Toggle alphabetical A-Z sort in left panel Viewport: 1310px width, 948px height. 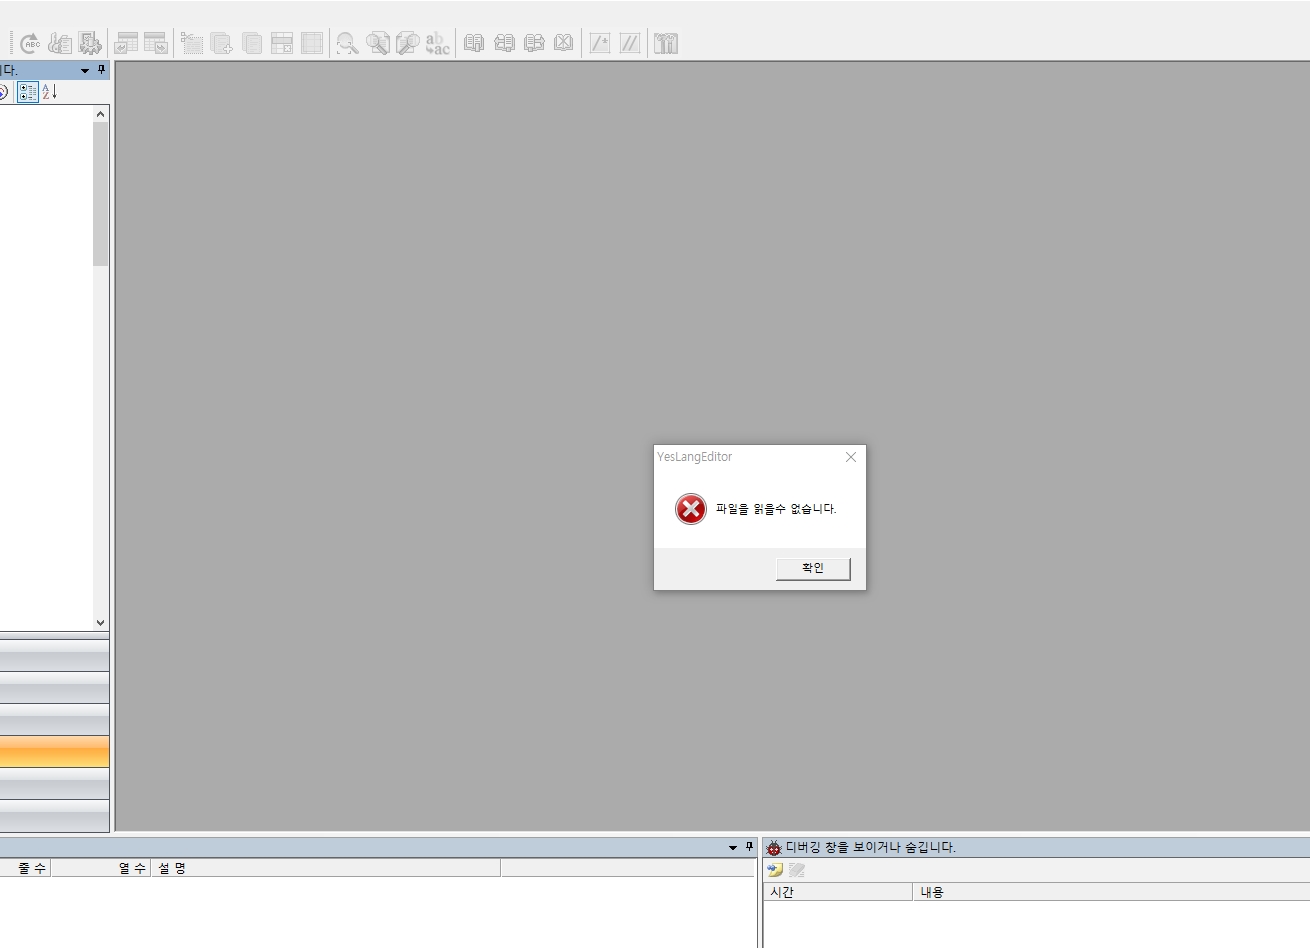point(49,92)
